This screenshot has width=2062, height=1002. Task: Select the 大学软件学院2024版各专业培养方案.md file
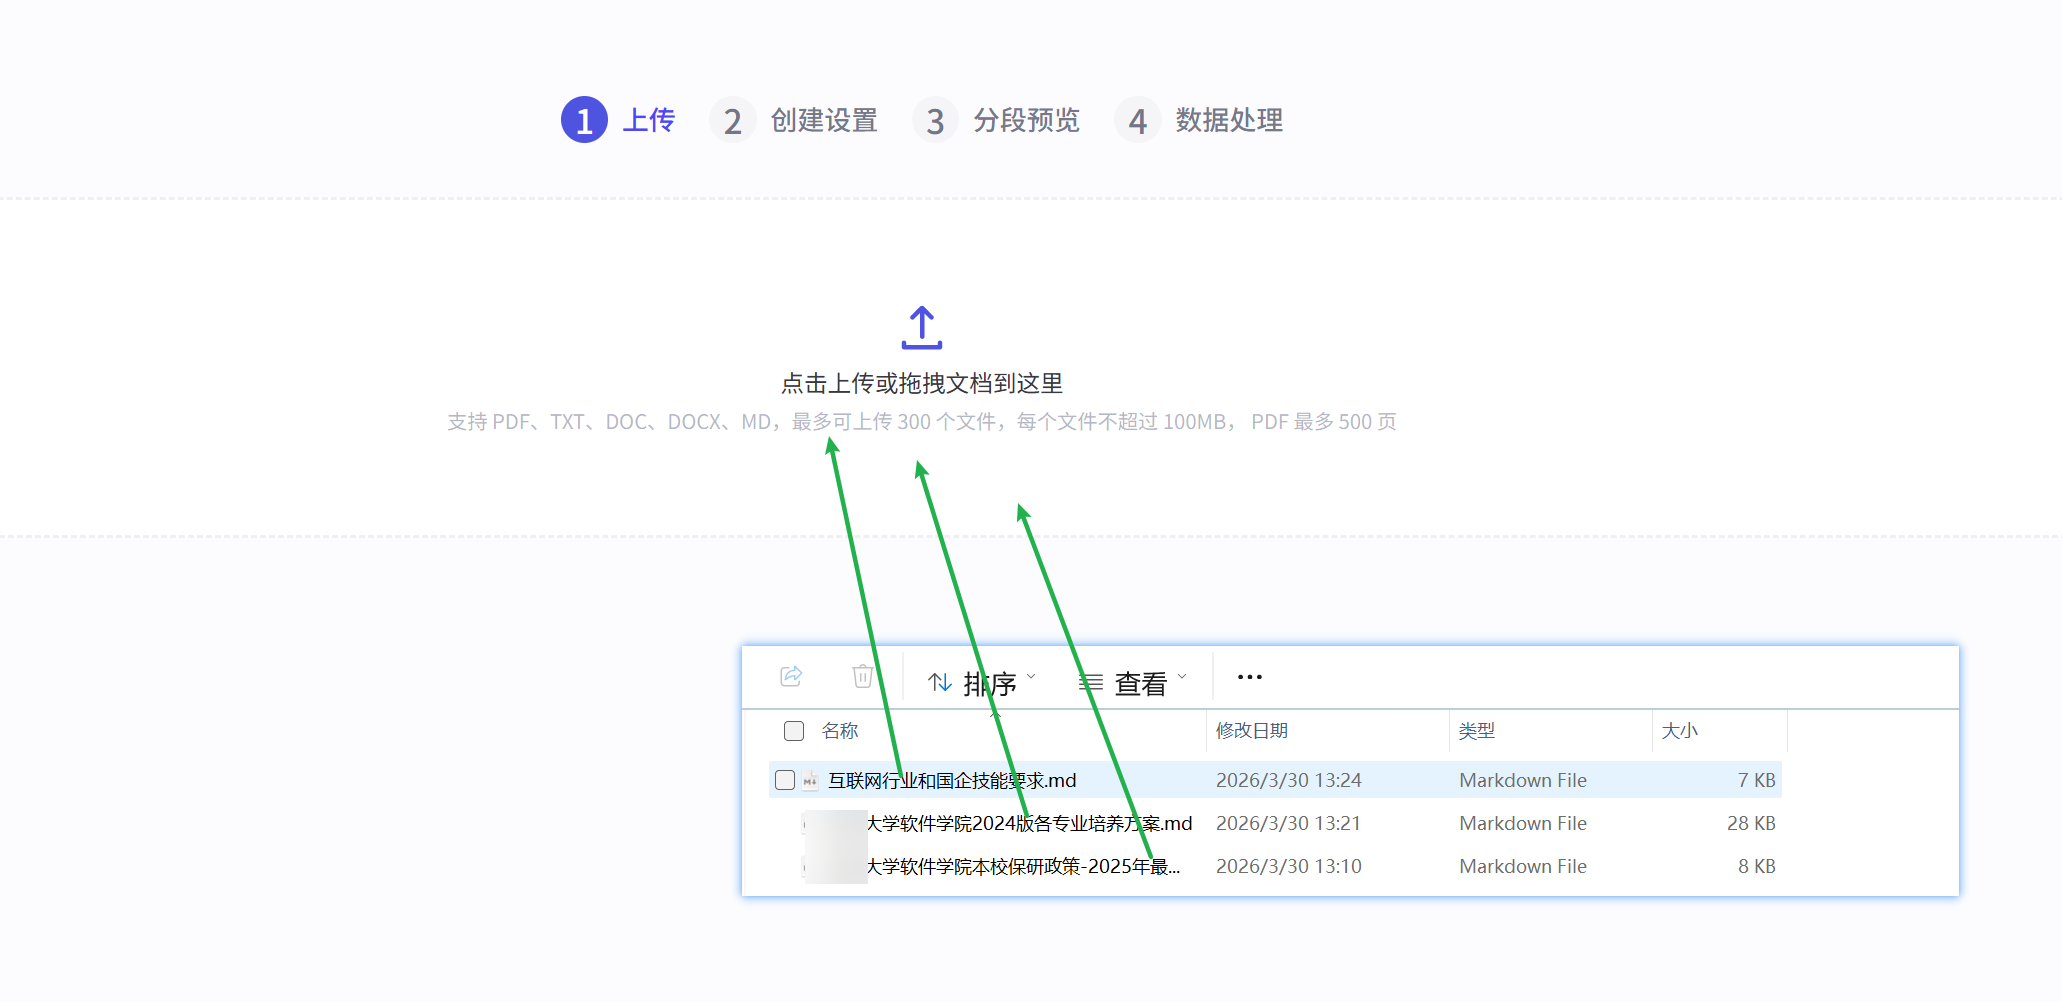point(1028,824)
